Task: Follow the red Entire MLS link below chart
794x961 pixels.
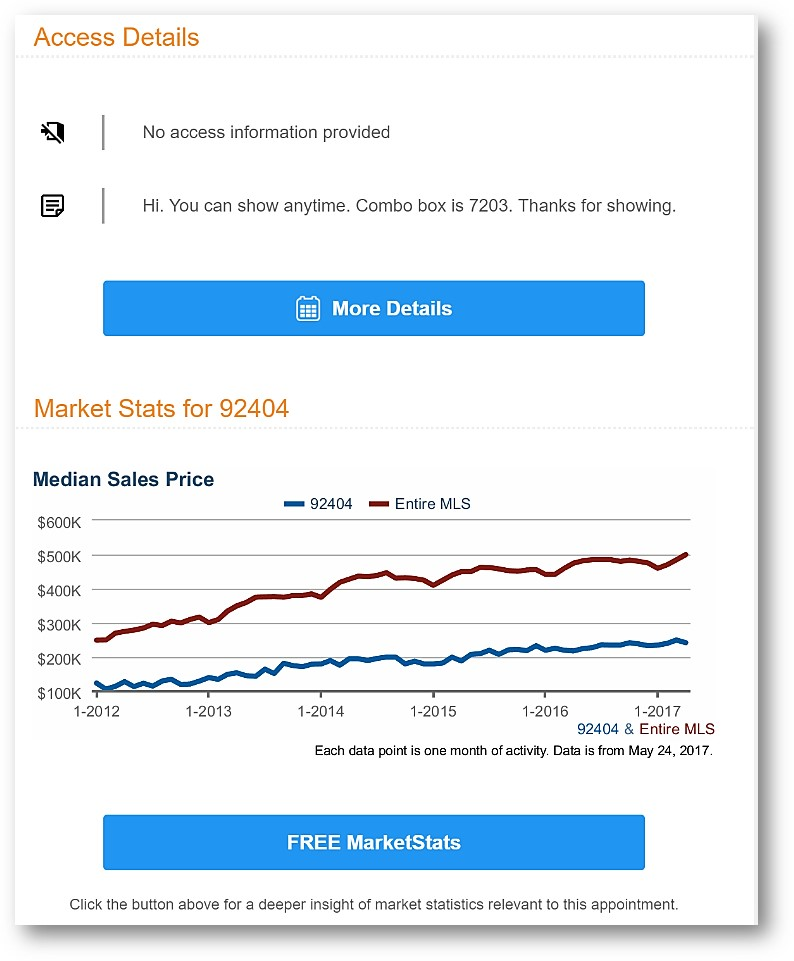Action: 676,729
